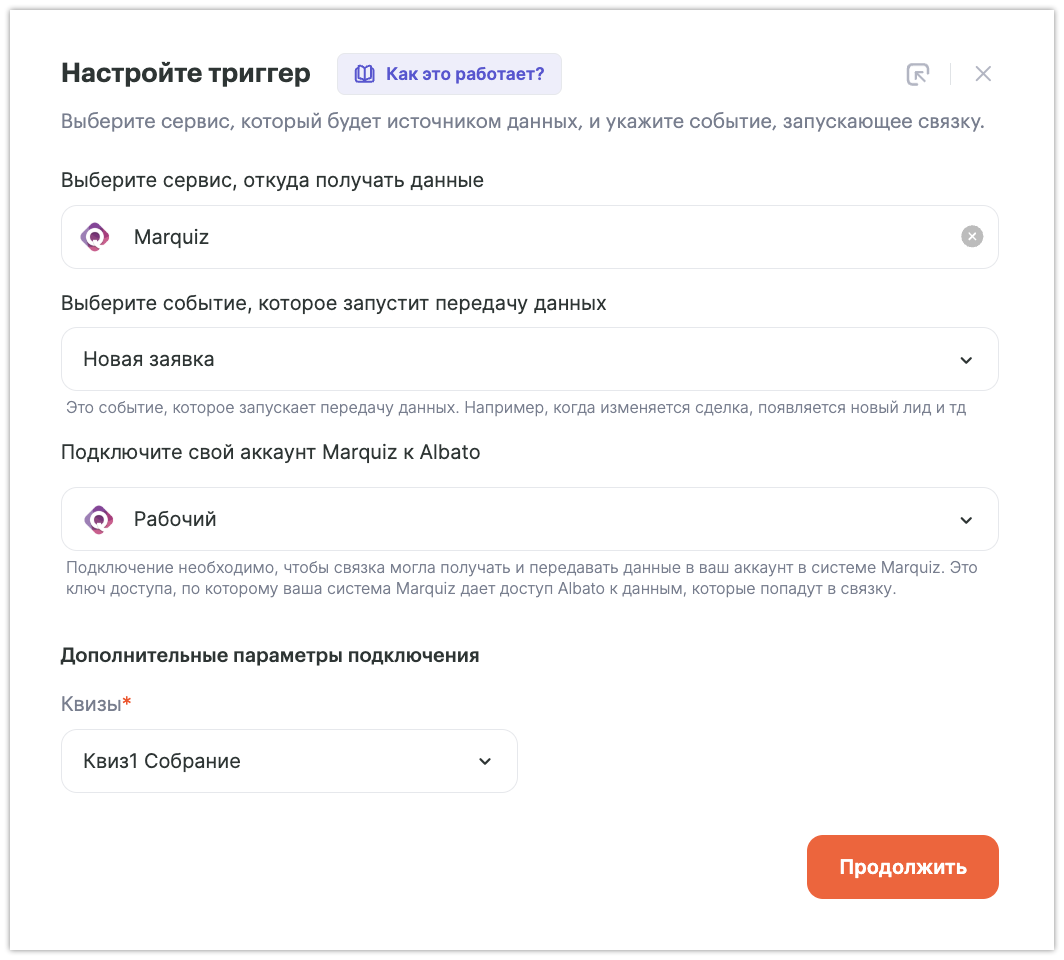1064x960 pixels.
Task: Click the collapse window arrow icon
Action: (917, 74)
